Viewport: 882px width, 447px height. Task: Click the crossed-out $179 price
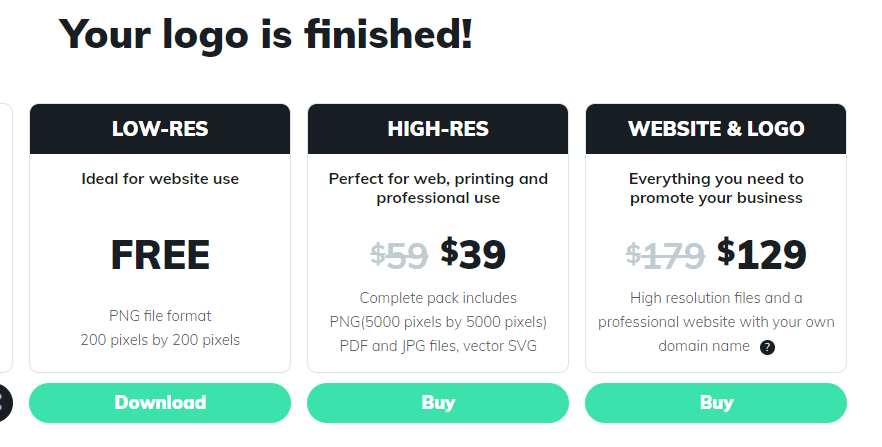coord(665,256)
